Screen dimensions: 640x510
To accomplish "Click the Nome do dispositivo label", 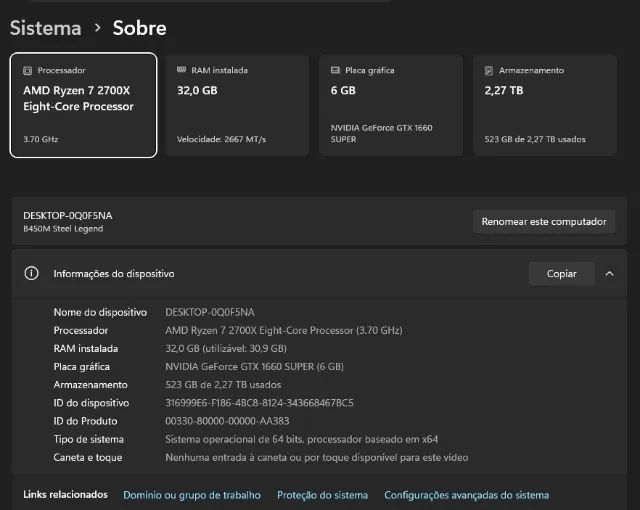I will [100, 312].
